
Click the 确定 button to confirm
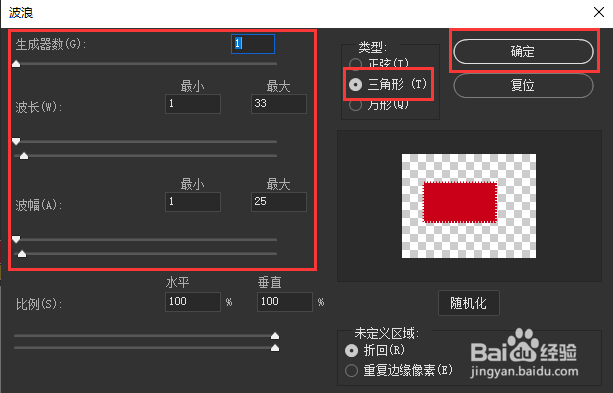(x=523, y=51)
